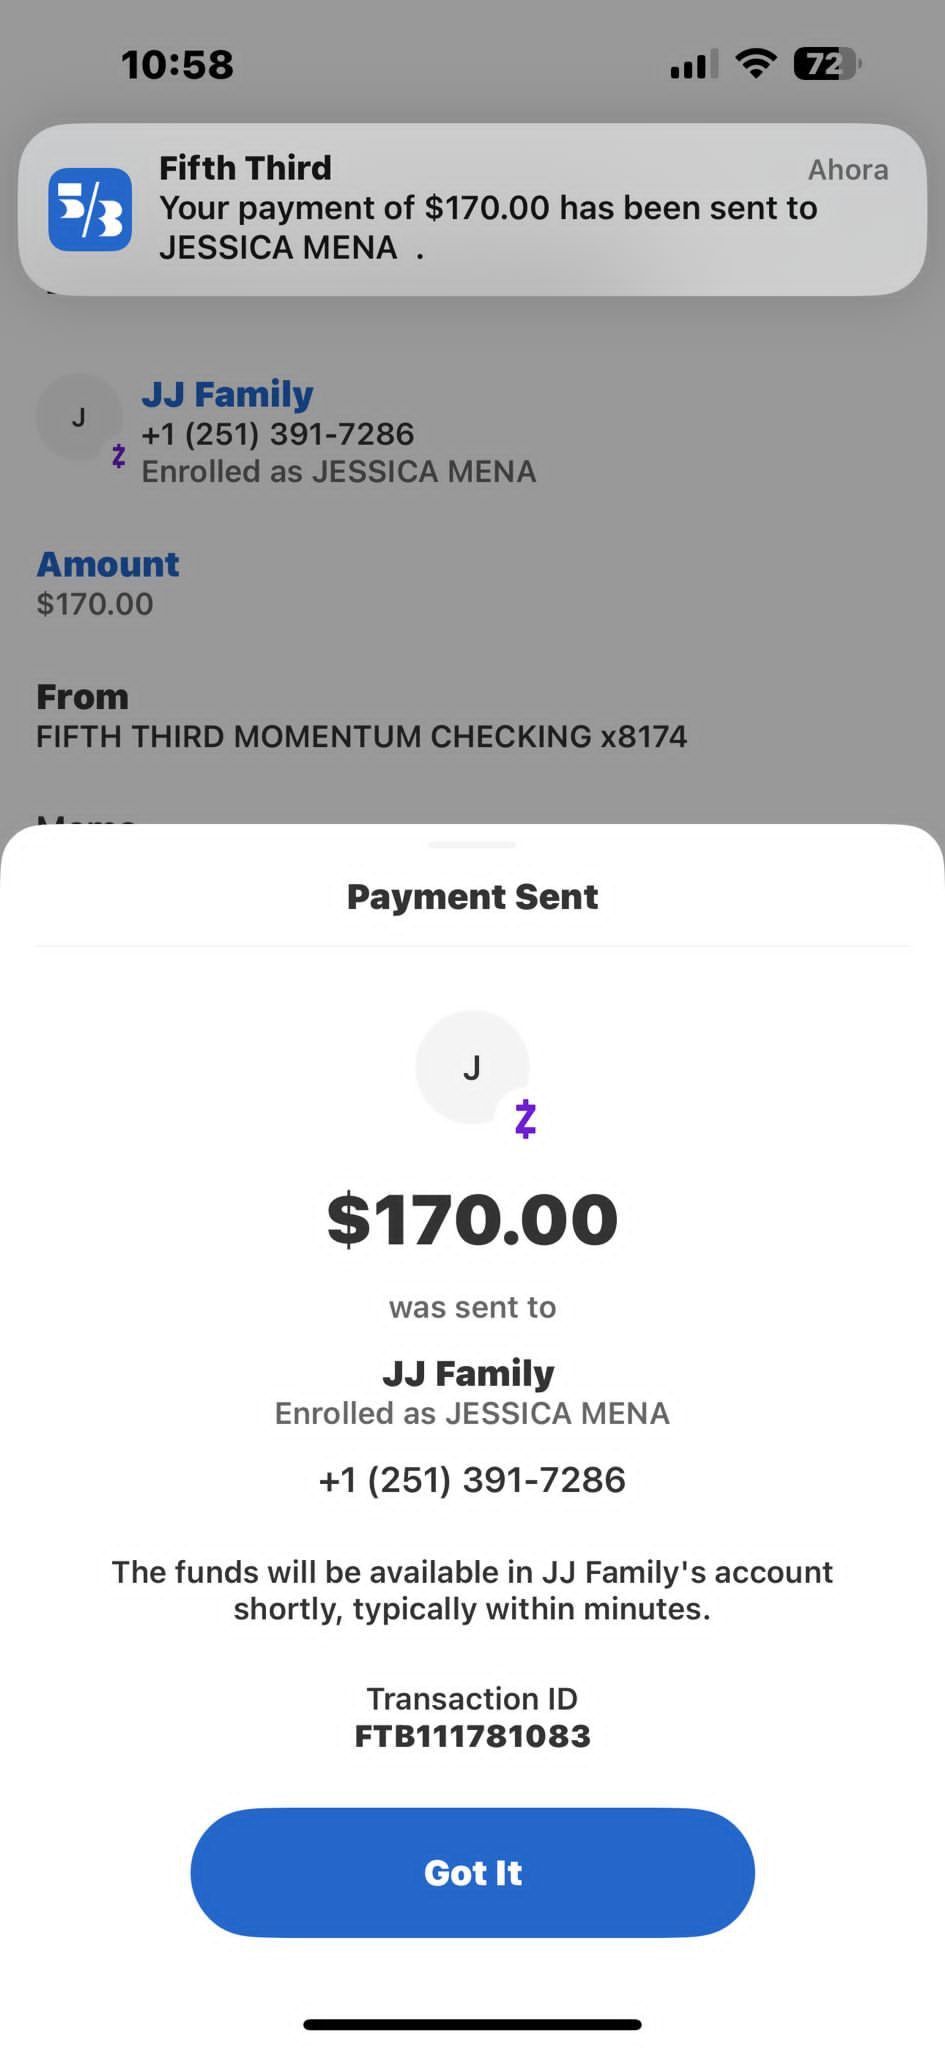Tap the 10:58 clock in status bar
The width and height of the screenshot is (945, 2048).
tap(177, 65)
